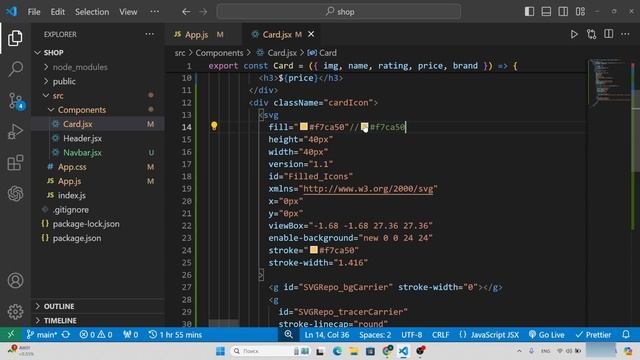Screen dimensions: 640x360
Task: Open App.css in the explorer
Action: pyautogui.click(x=72, y=167)
